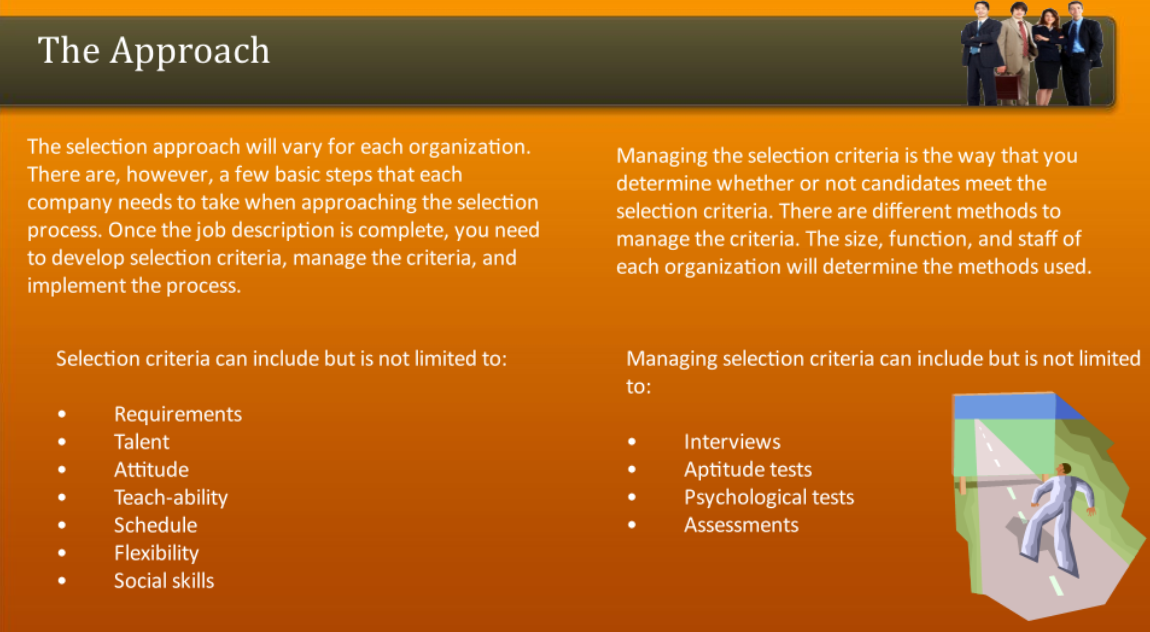Click the "Social skills" list entry
Image resolution: width=1150 pixels, height=632 pixels.
coord(164,581)
